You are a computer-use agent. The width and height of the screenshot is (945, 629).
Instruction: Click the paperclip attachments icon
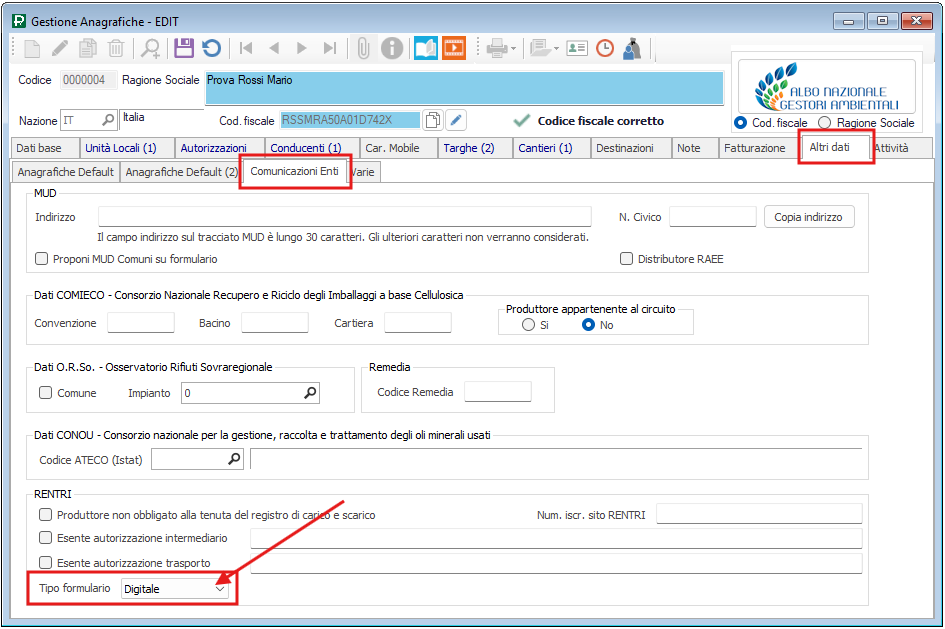[x=364, y=47]
